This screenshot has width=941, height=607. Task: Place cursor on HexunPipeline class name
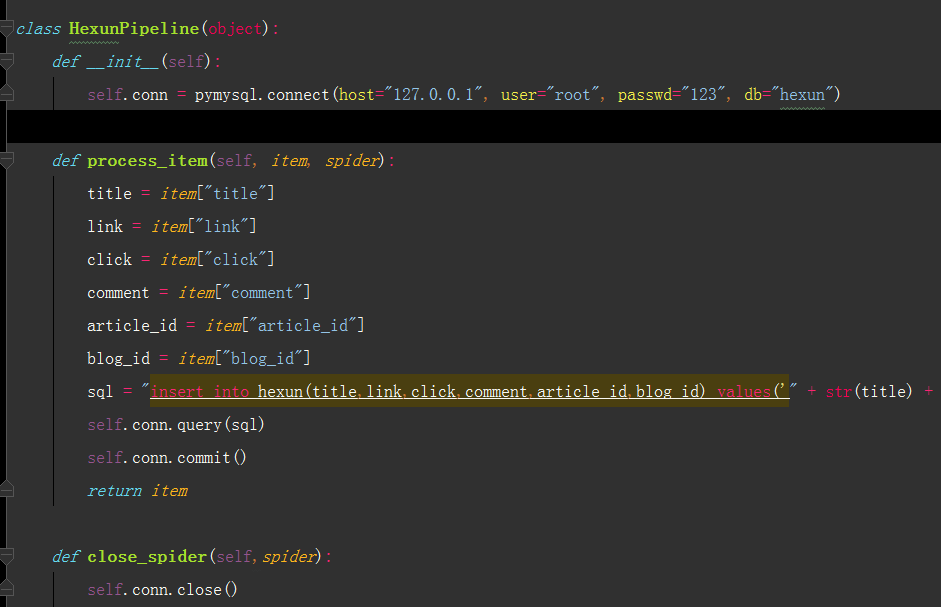coord(134,29)
